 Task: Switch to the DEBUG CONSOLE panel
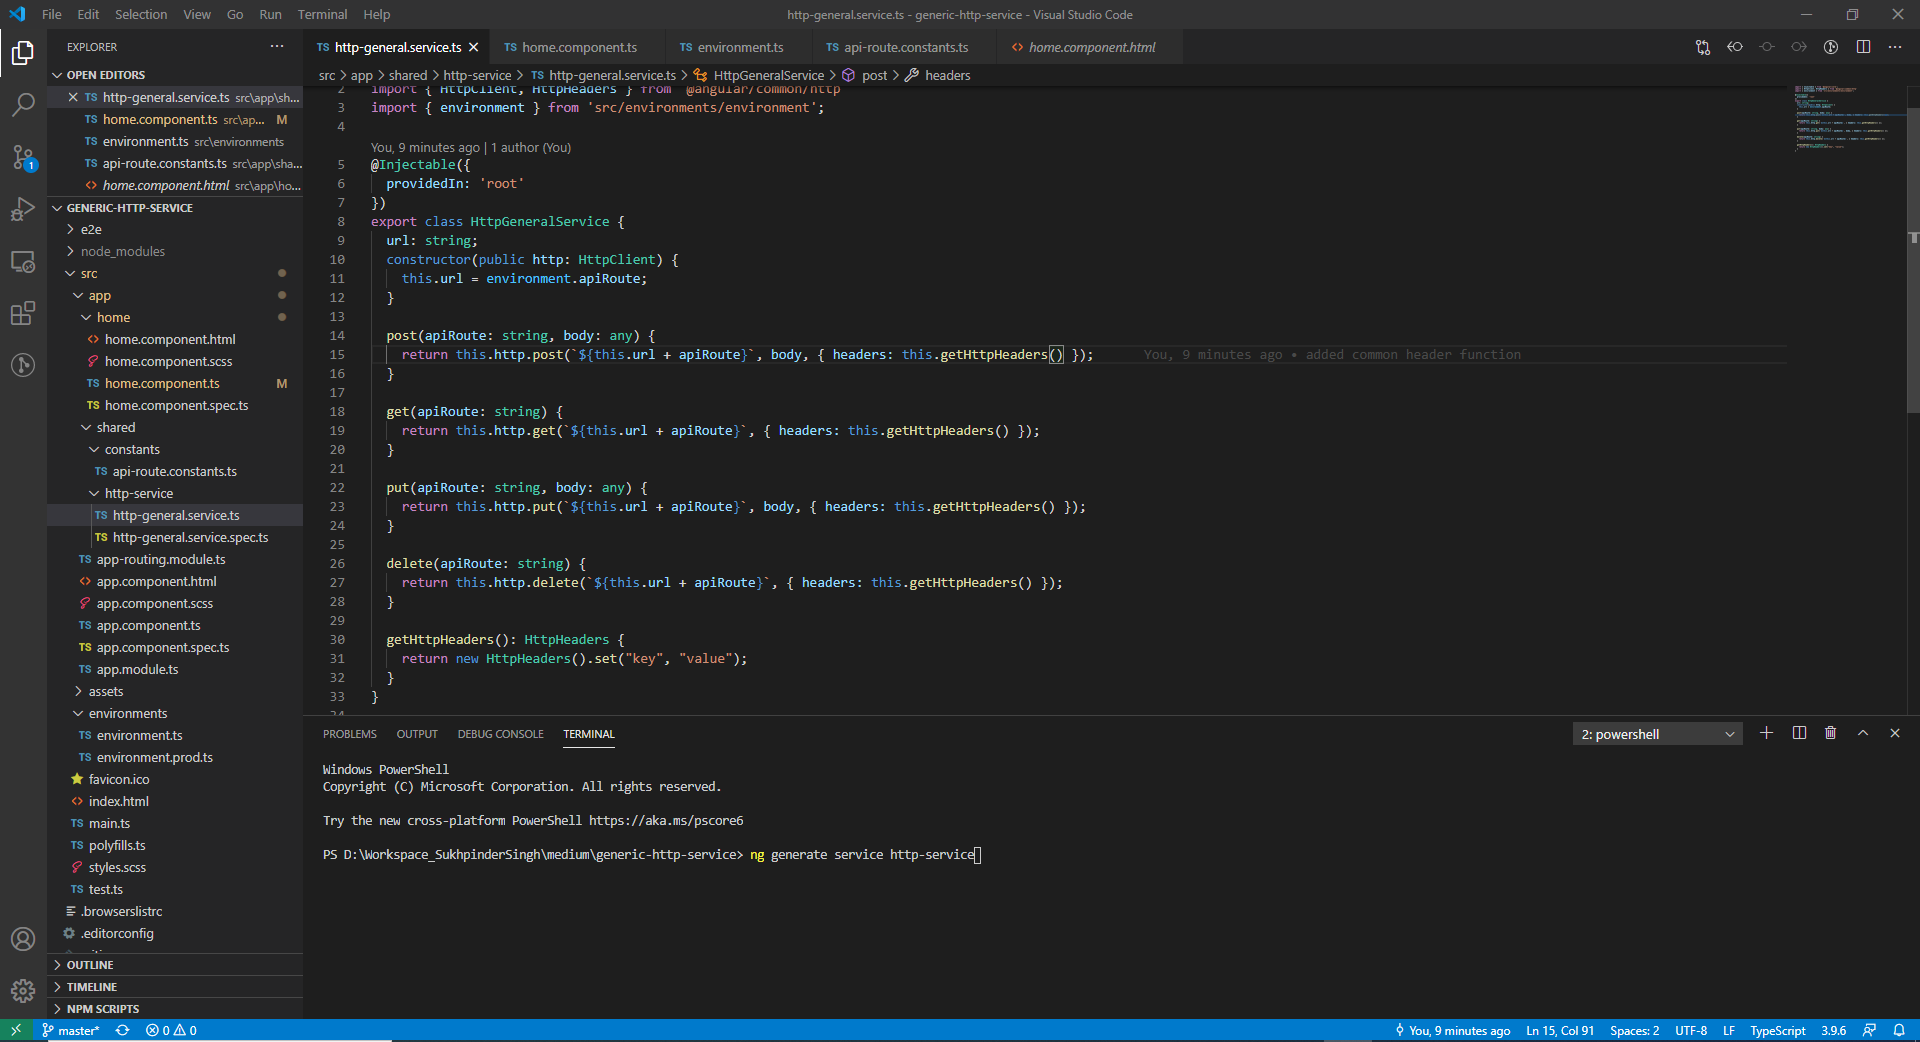[500, 734]
